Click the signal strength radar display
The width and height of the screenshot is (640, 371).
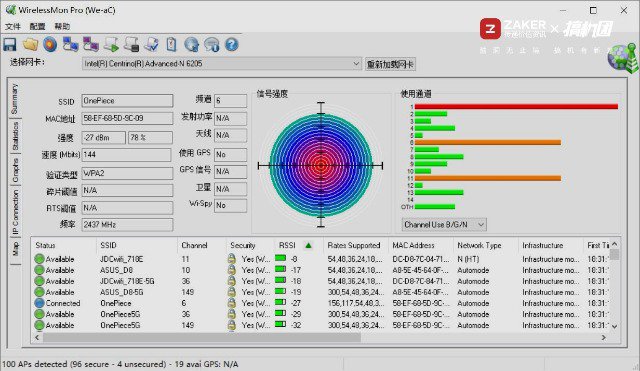tap(321, 165)
